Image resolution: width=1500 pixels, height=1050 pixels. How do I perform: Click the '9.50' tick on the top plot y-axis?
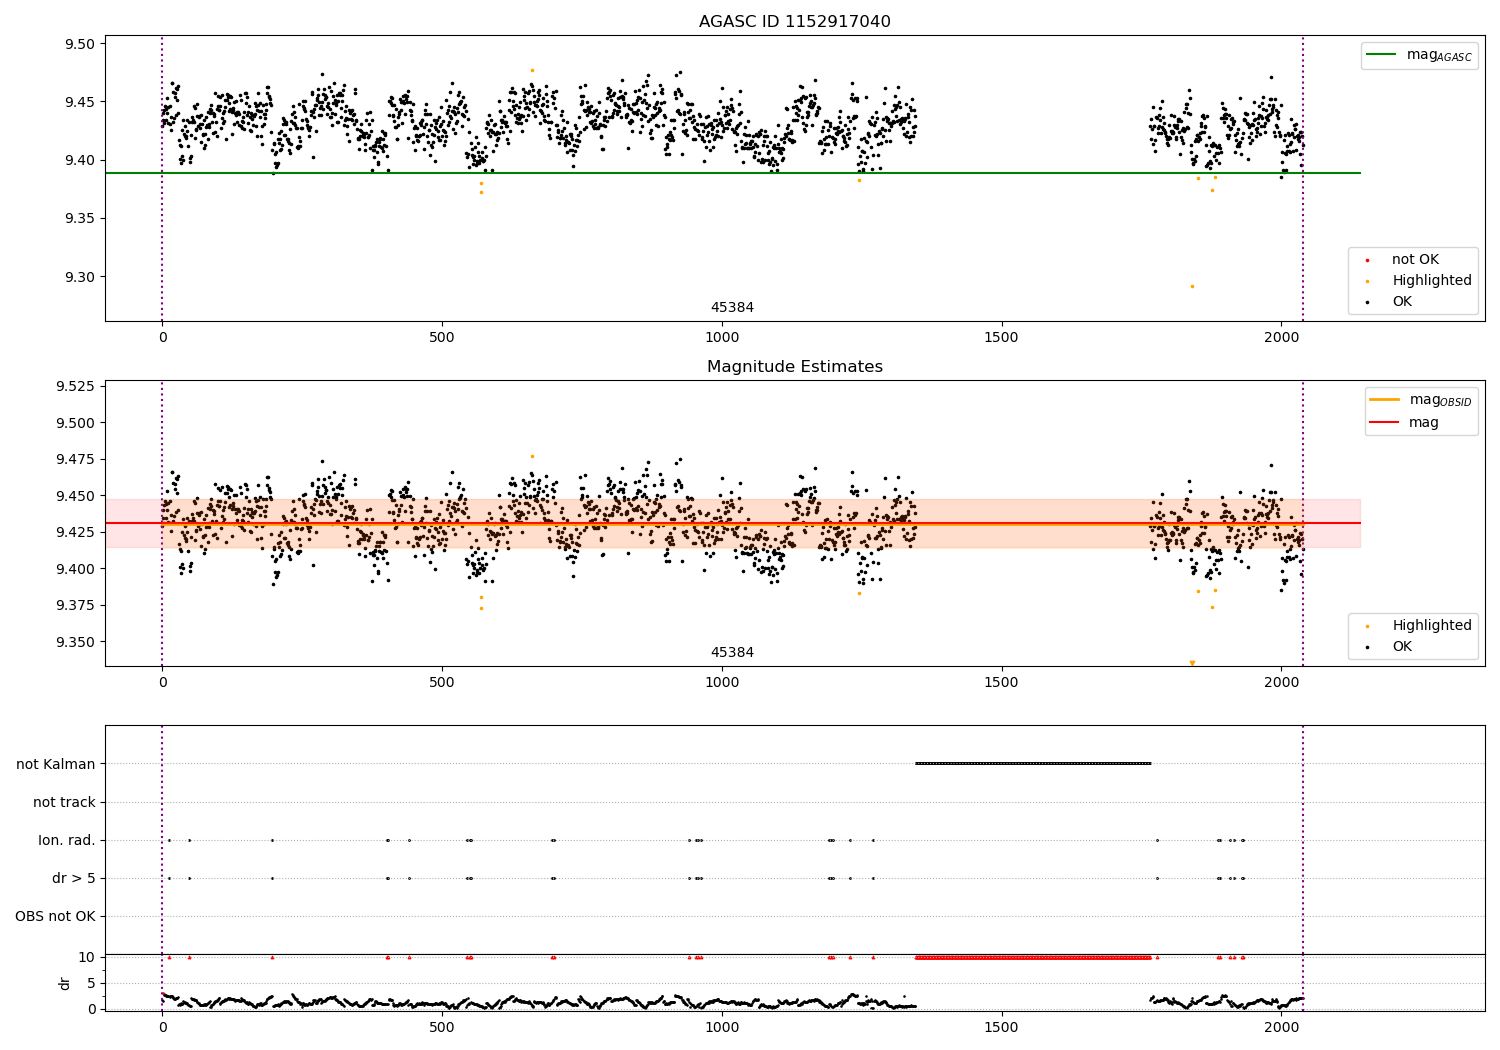click(80, 45)
